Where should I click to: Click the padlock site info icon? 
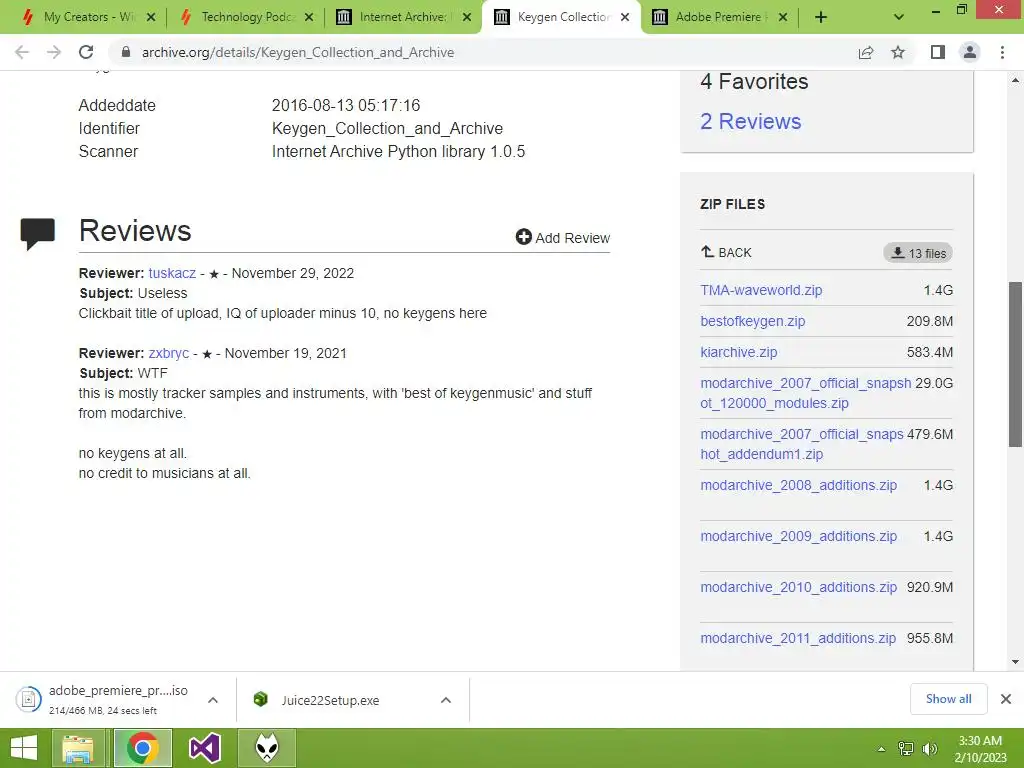click(126, 52)
